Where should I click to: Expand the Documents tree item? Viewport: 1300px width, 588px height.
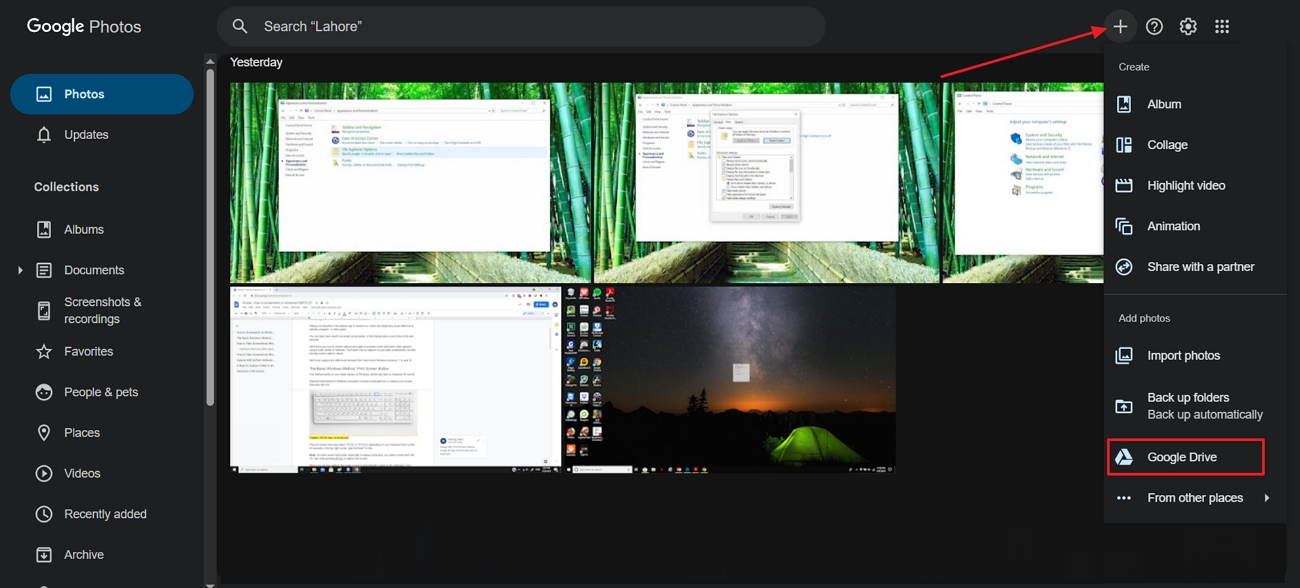tap(20, 269)
